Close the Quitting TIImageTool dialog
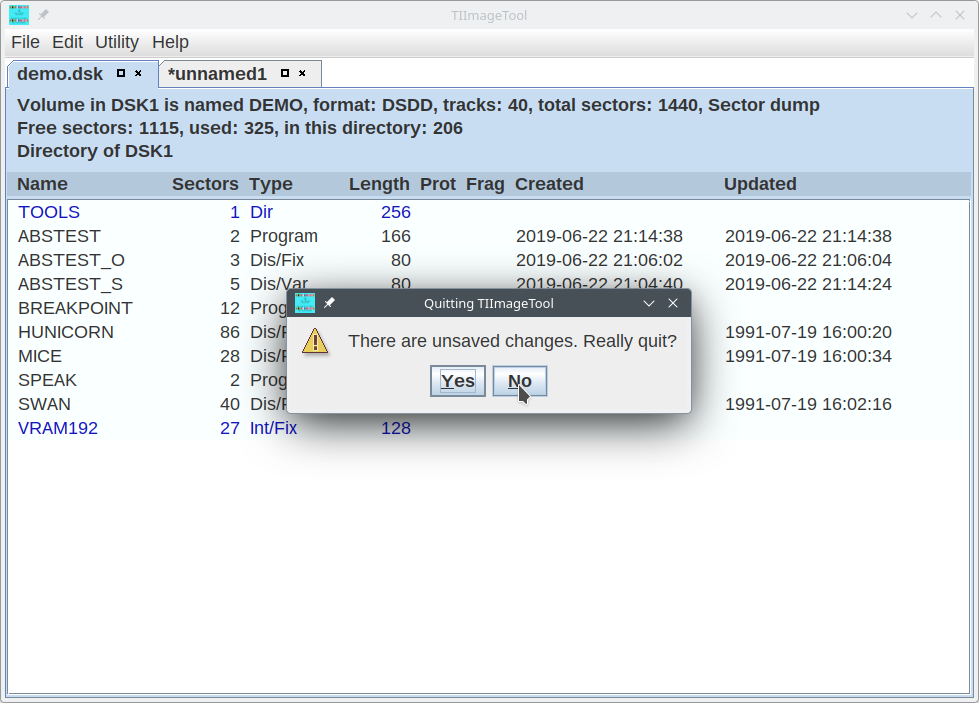Viewport: 979px width, 703px height. 673,303
